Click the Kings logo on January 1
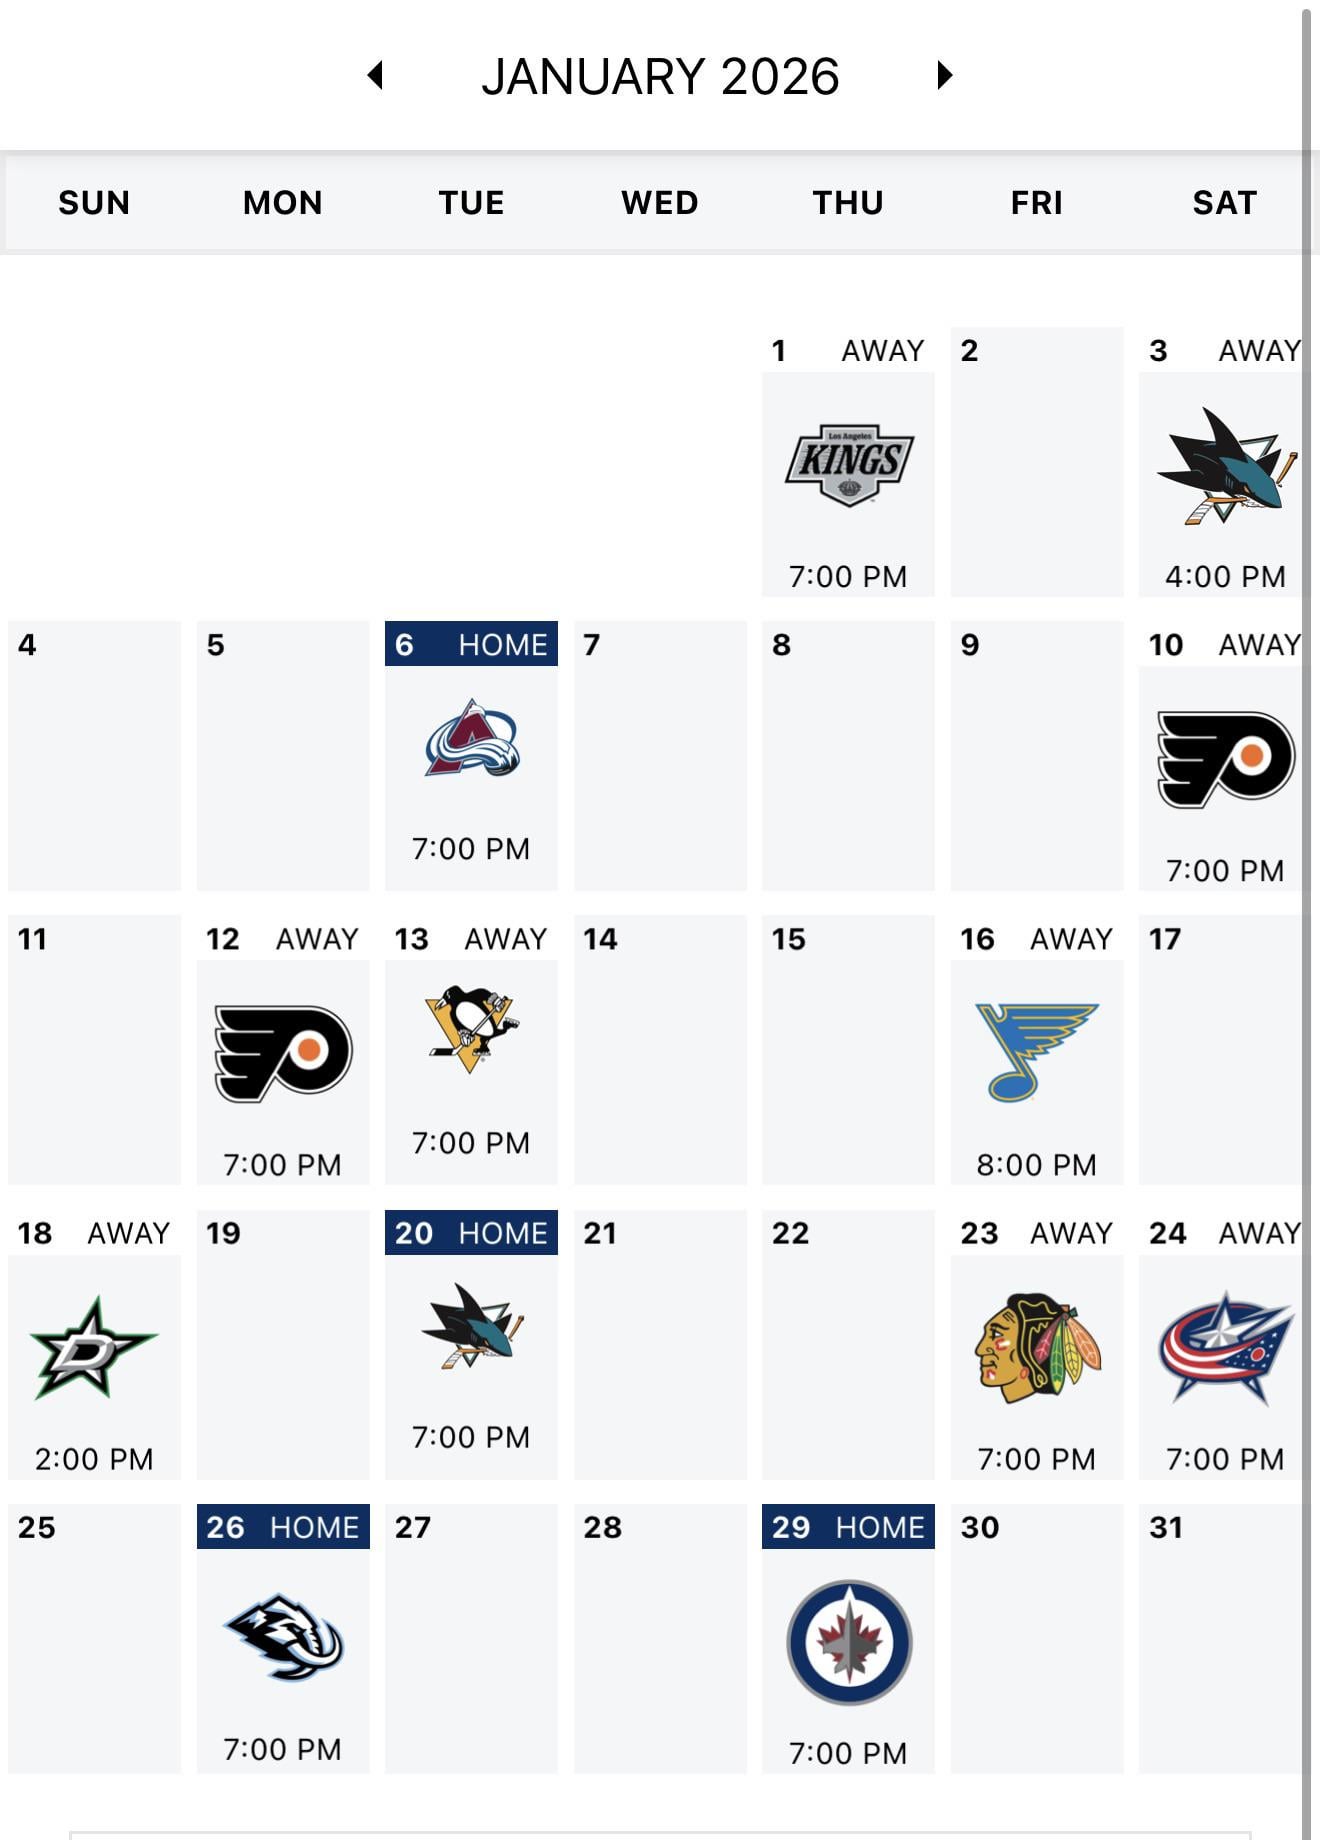Viewport: 1320px width, 1840px height. 849,465
